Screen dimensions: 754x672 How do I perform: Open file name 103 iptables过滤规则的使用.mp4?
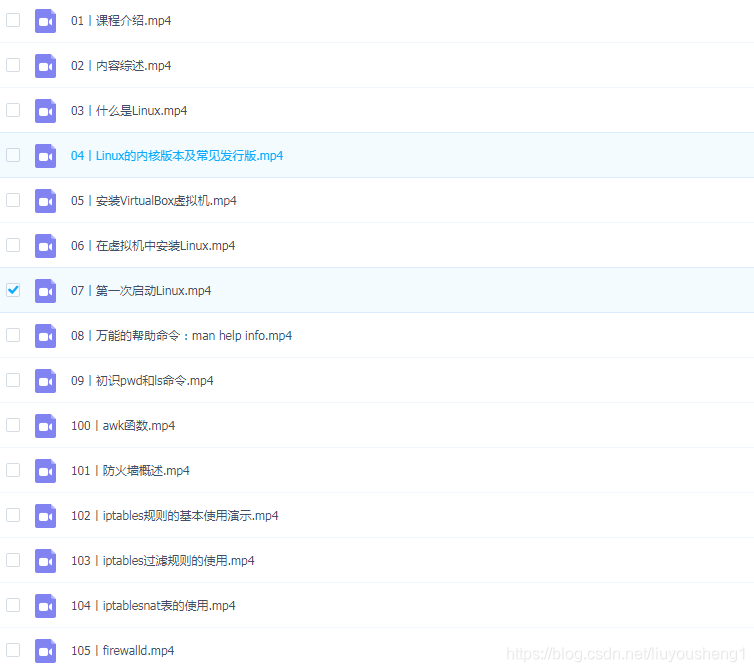click(x=163, y=560)
